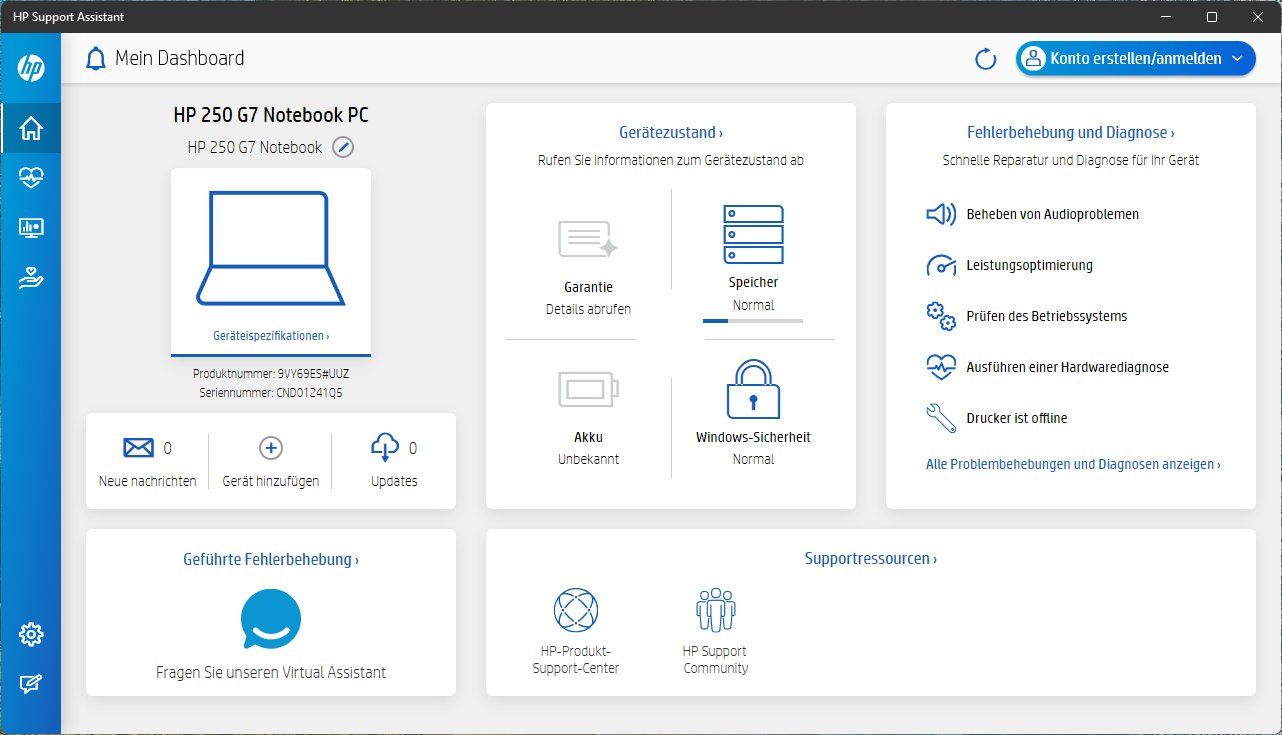The width and height of the screenshot is (1282, 735).
Task: Click the Mein Dashboard title
Action: (x=180, y=58)
